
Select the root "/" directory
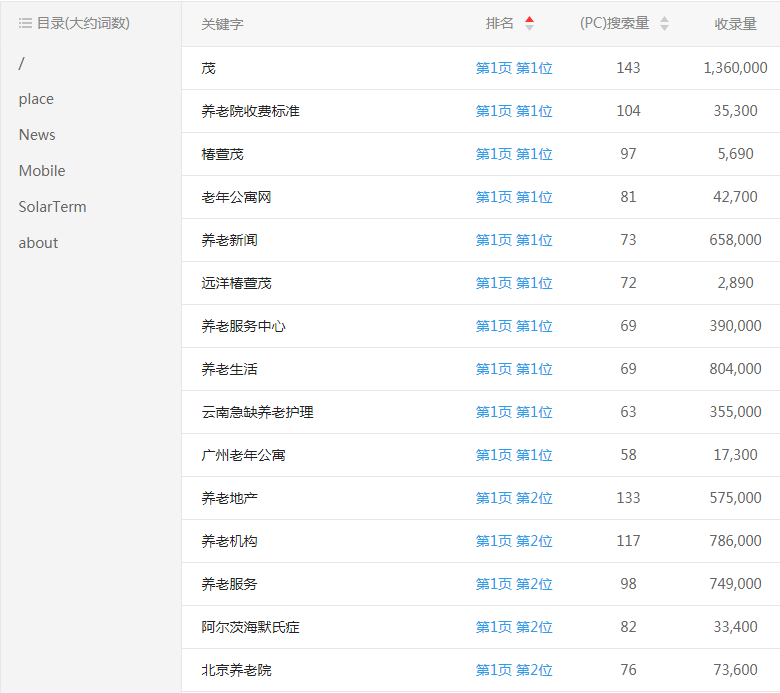[22, 63]
